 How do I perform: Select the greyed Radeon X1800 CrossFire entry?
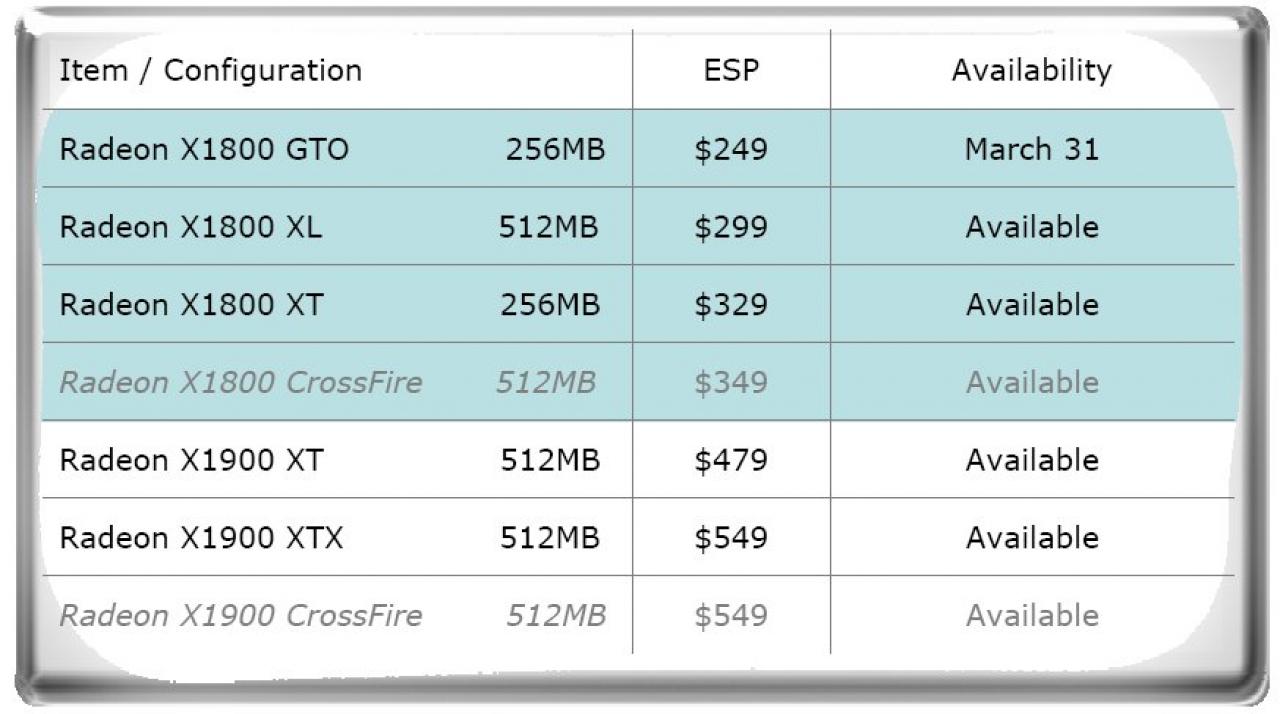click(x=240, y=383)
